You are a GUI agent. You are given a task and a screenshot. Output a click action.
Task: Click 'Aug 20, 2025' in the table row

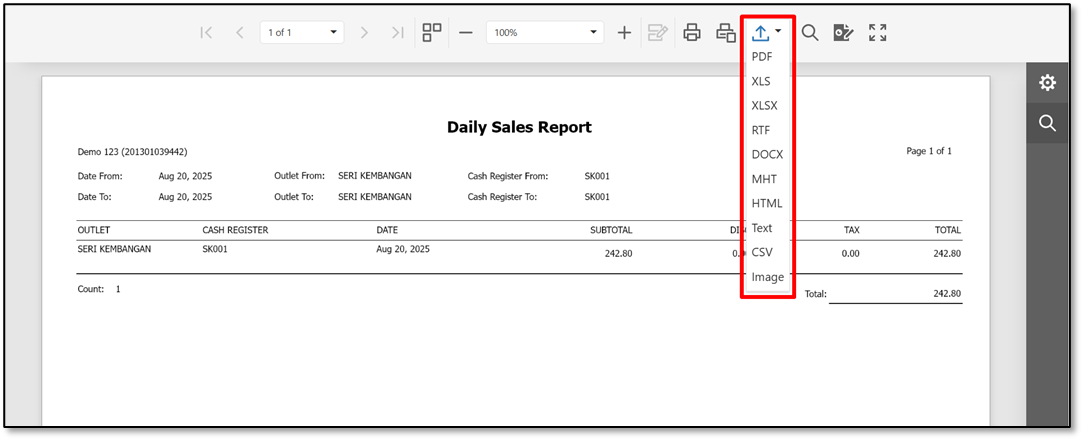pos(403,249)
